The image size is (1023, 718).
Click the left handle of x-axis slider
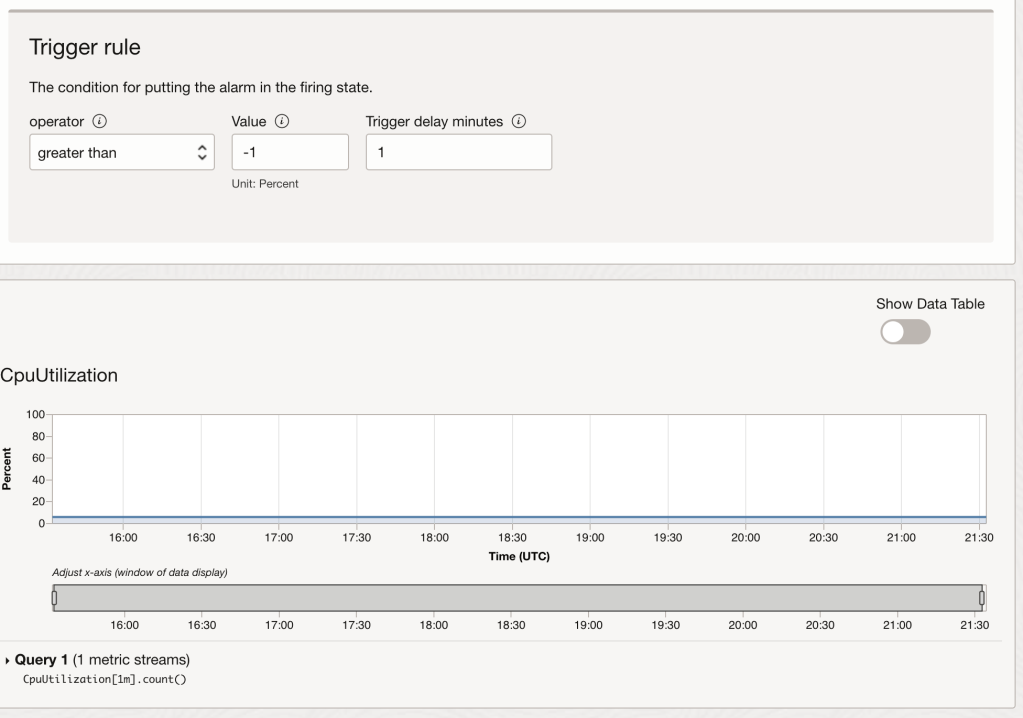(54, 598)
